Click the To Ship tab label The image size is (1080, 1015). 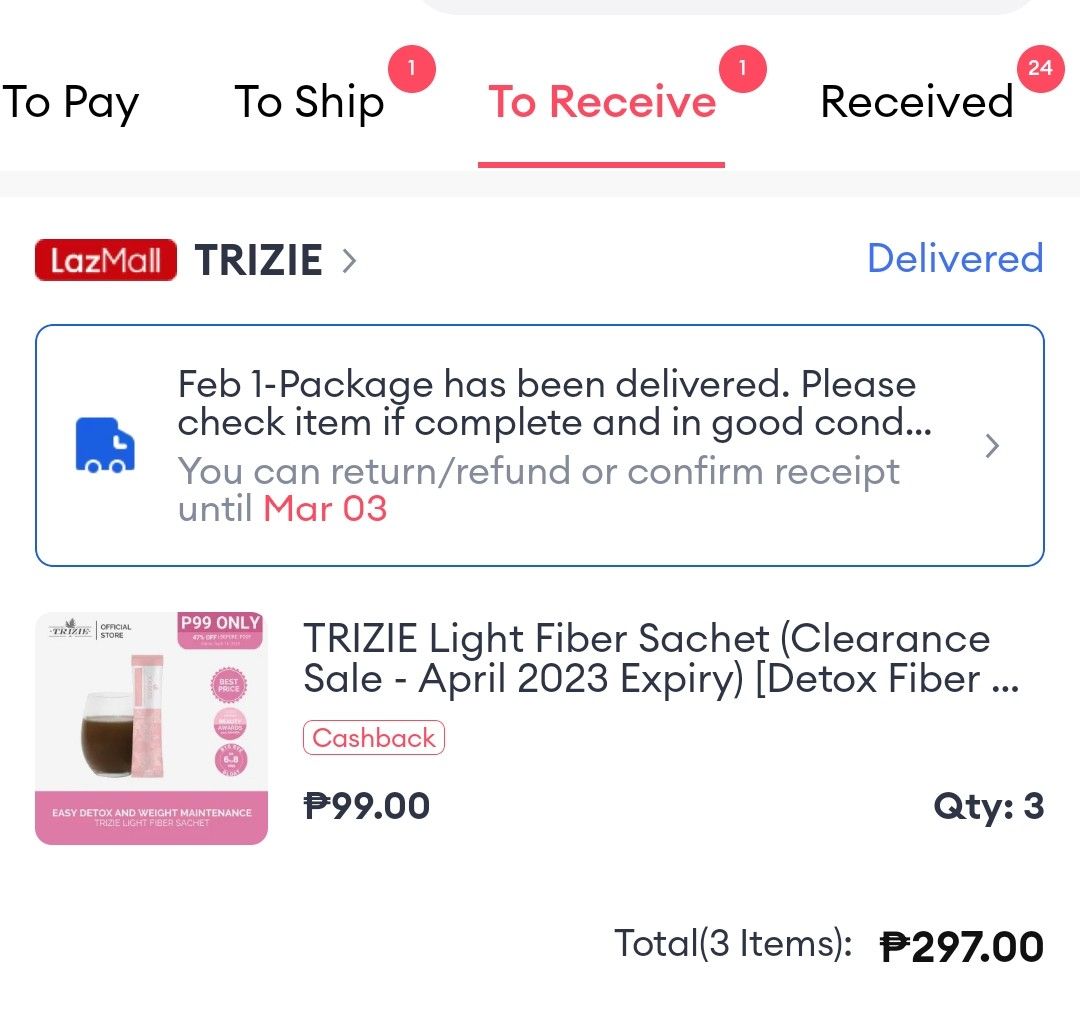[x=308, y=101]
